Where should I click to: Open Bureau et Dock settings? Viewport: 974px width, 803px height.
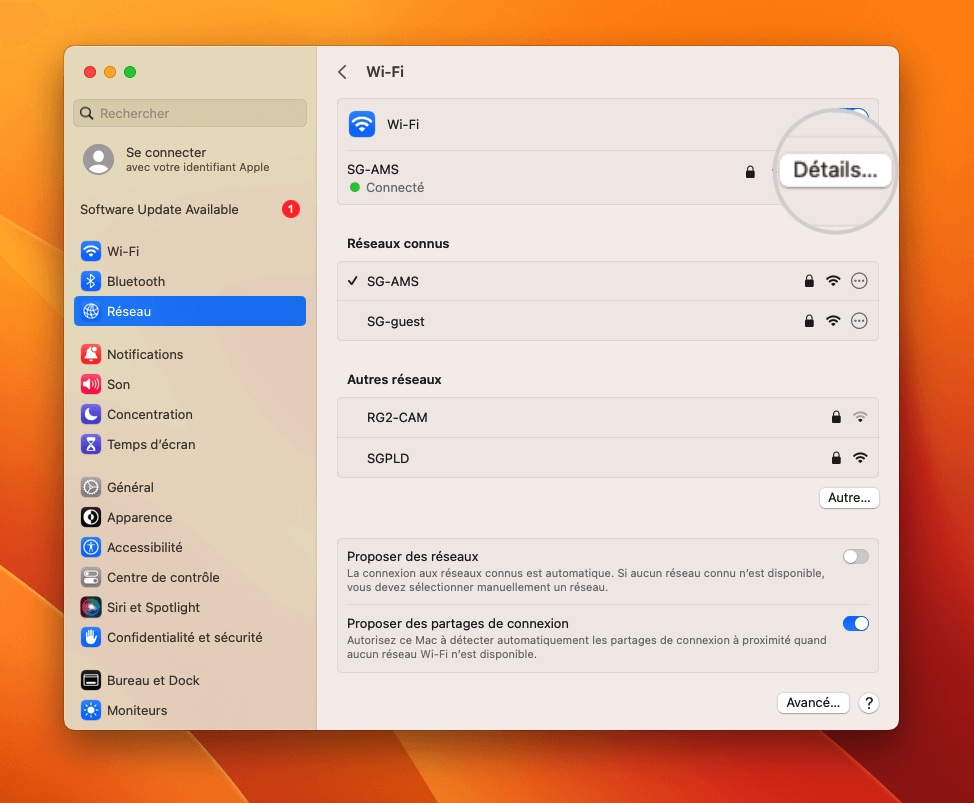[x=189, y=680]
